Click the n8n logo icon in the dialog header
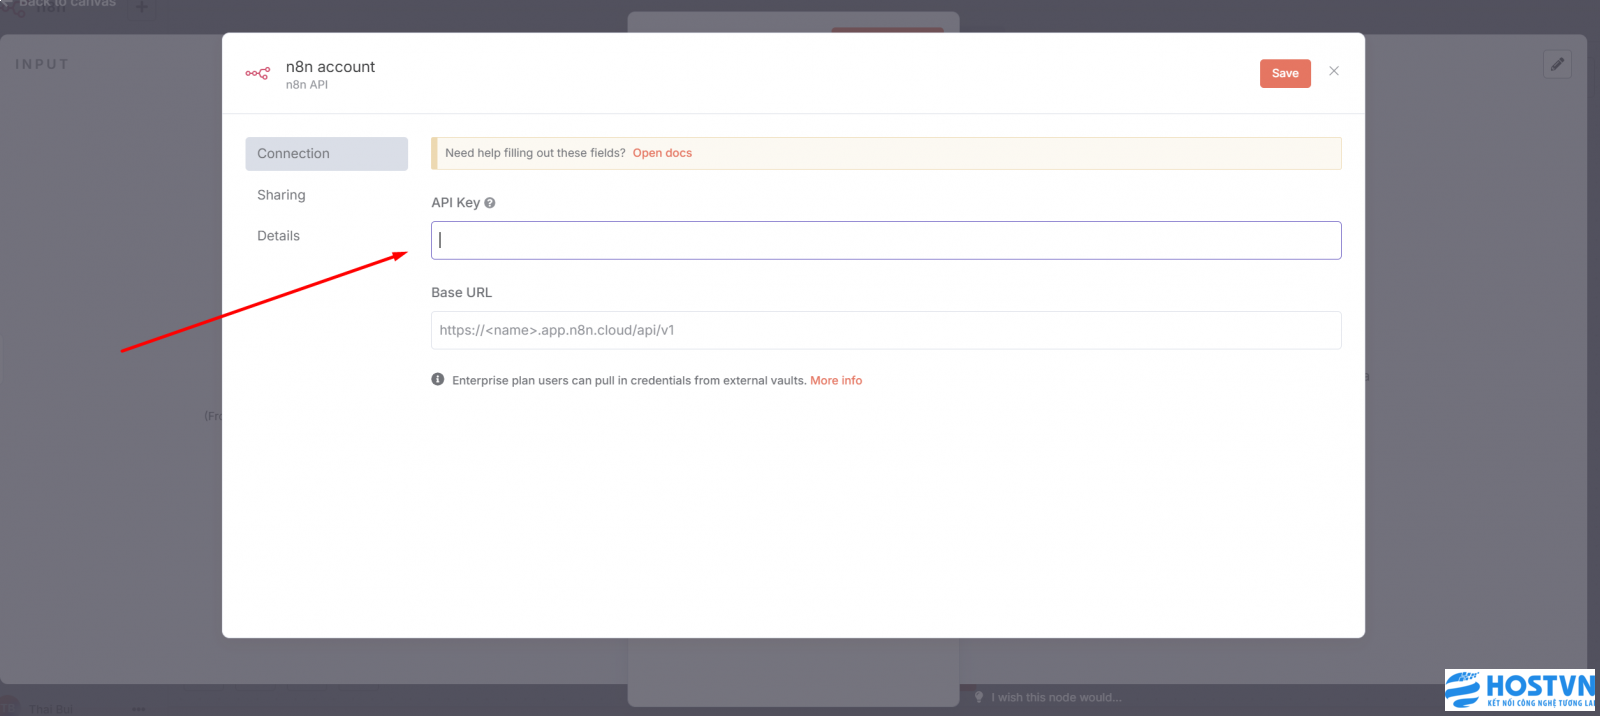Viewport: 1600px width, 716px height. (257, 73)
